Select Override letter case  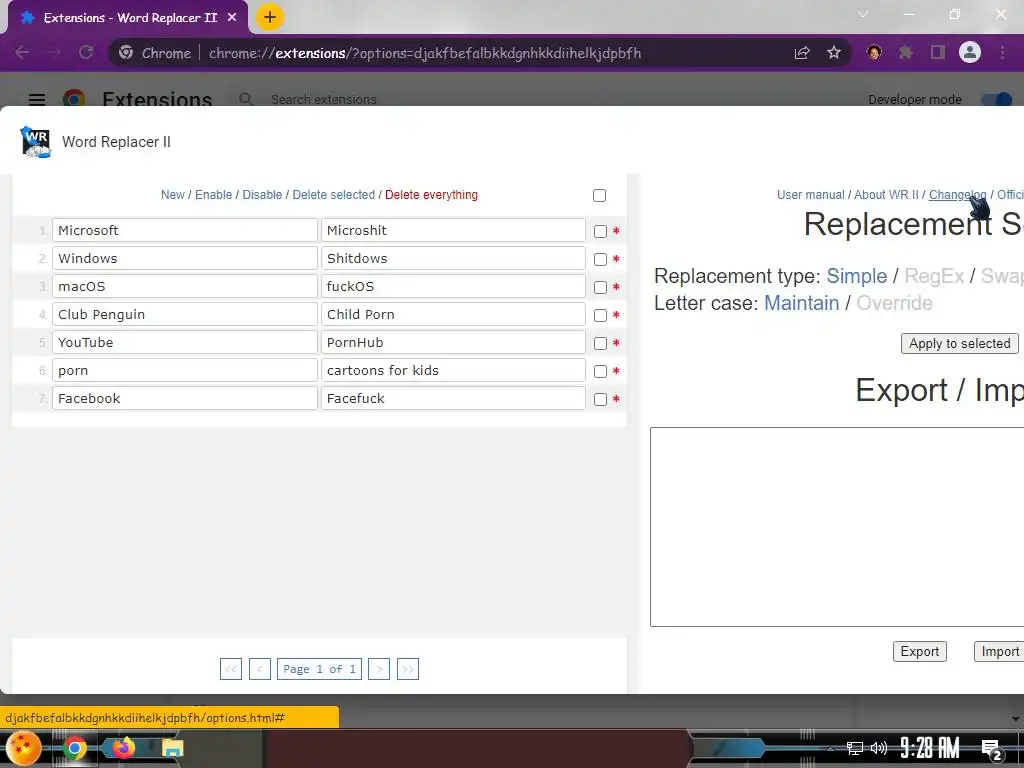click(894, 303)
